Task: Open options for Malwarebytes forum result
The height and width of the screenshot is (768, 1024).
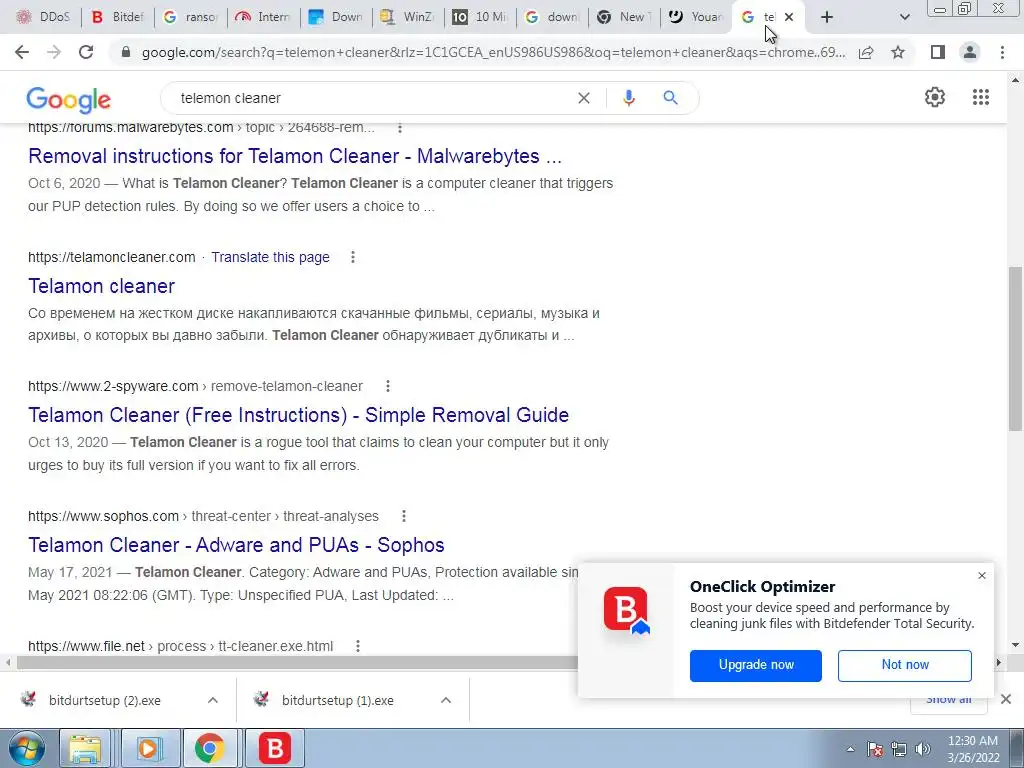Action: pos(400,127)
